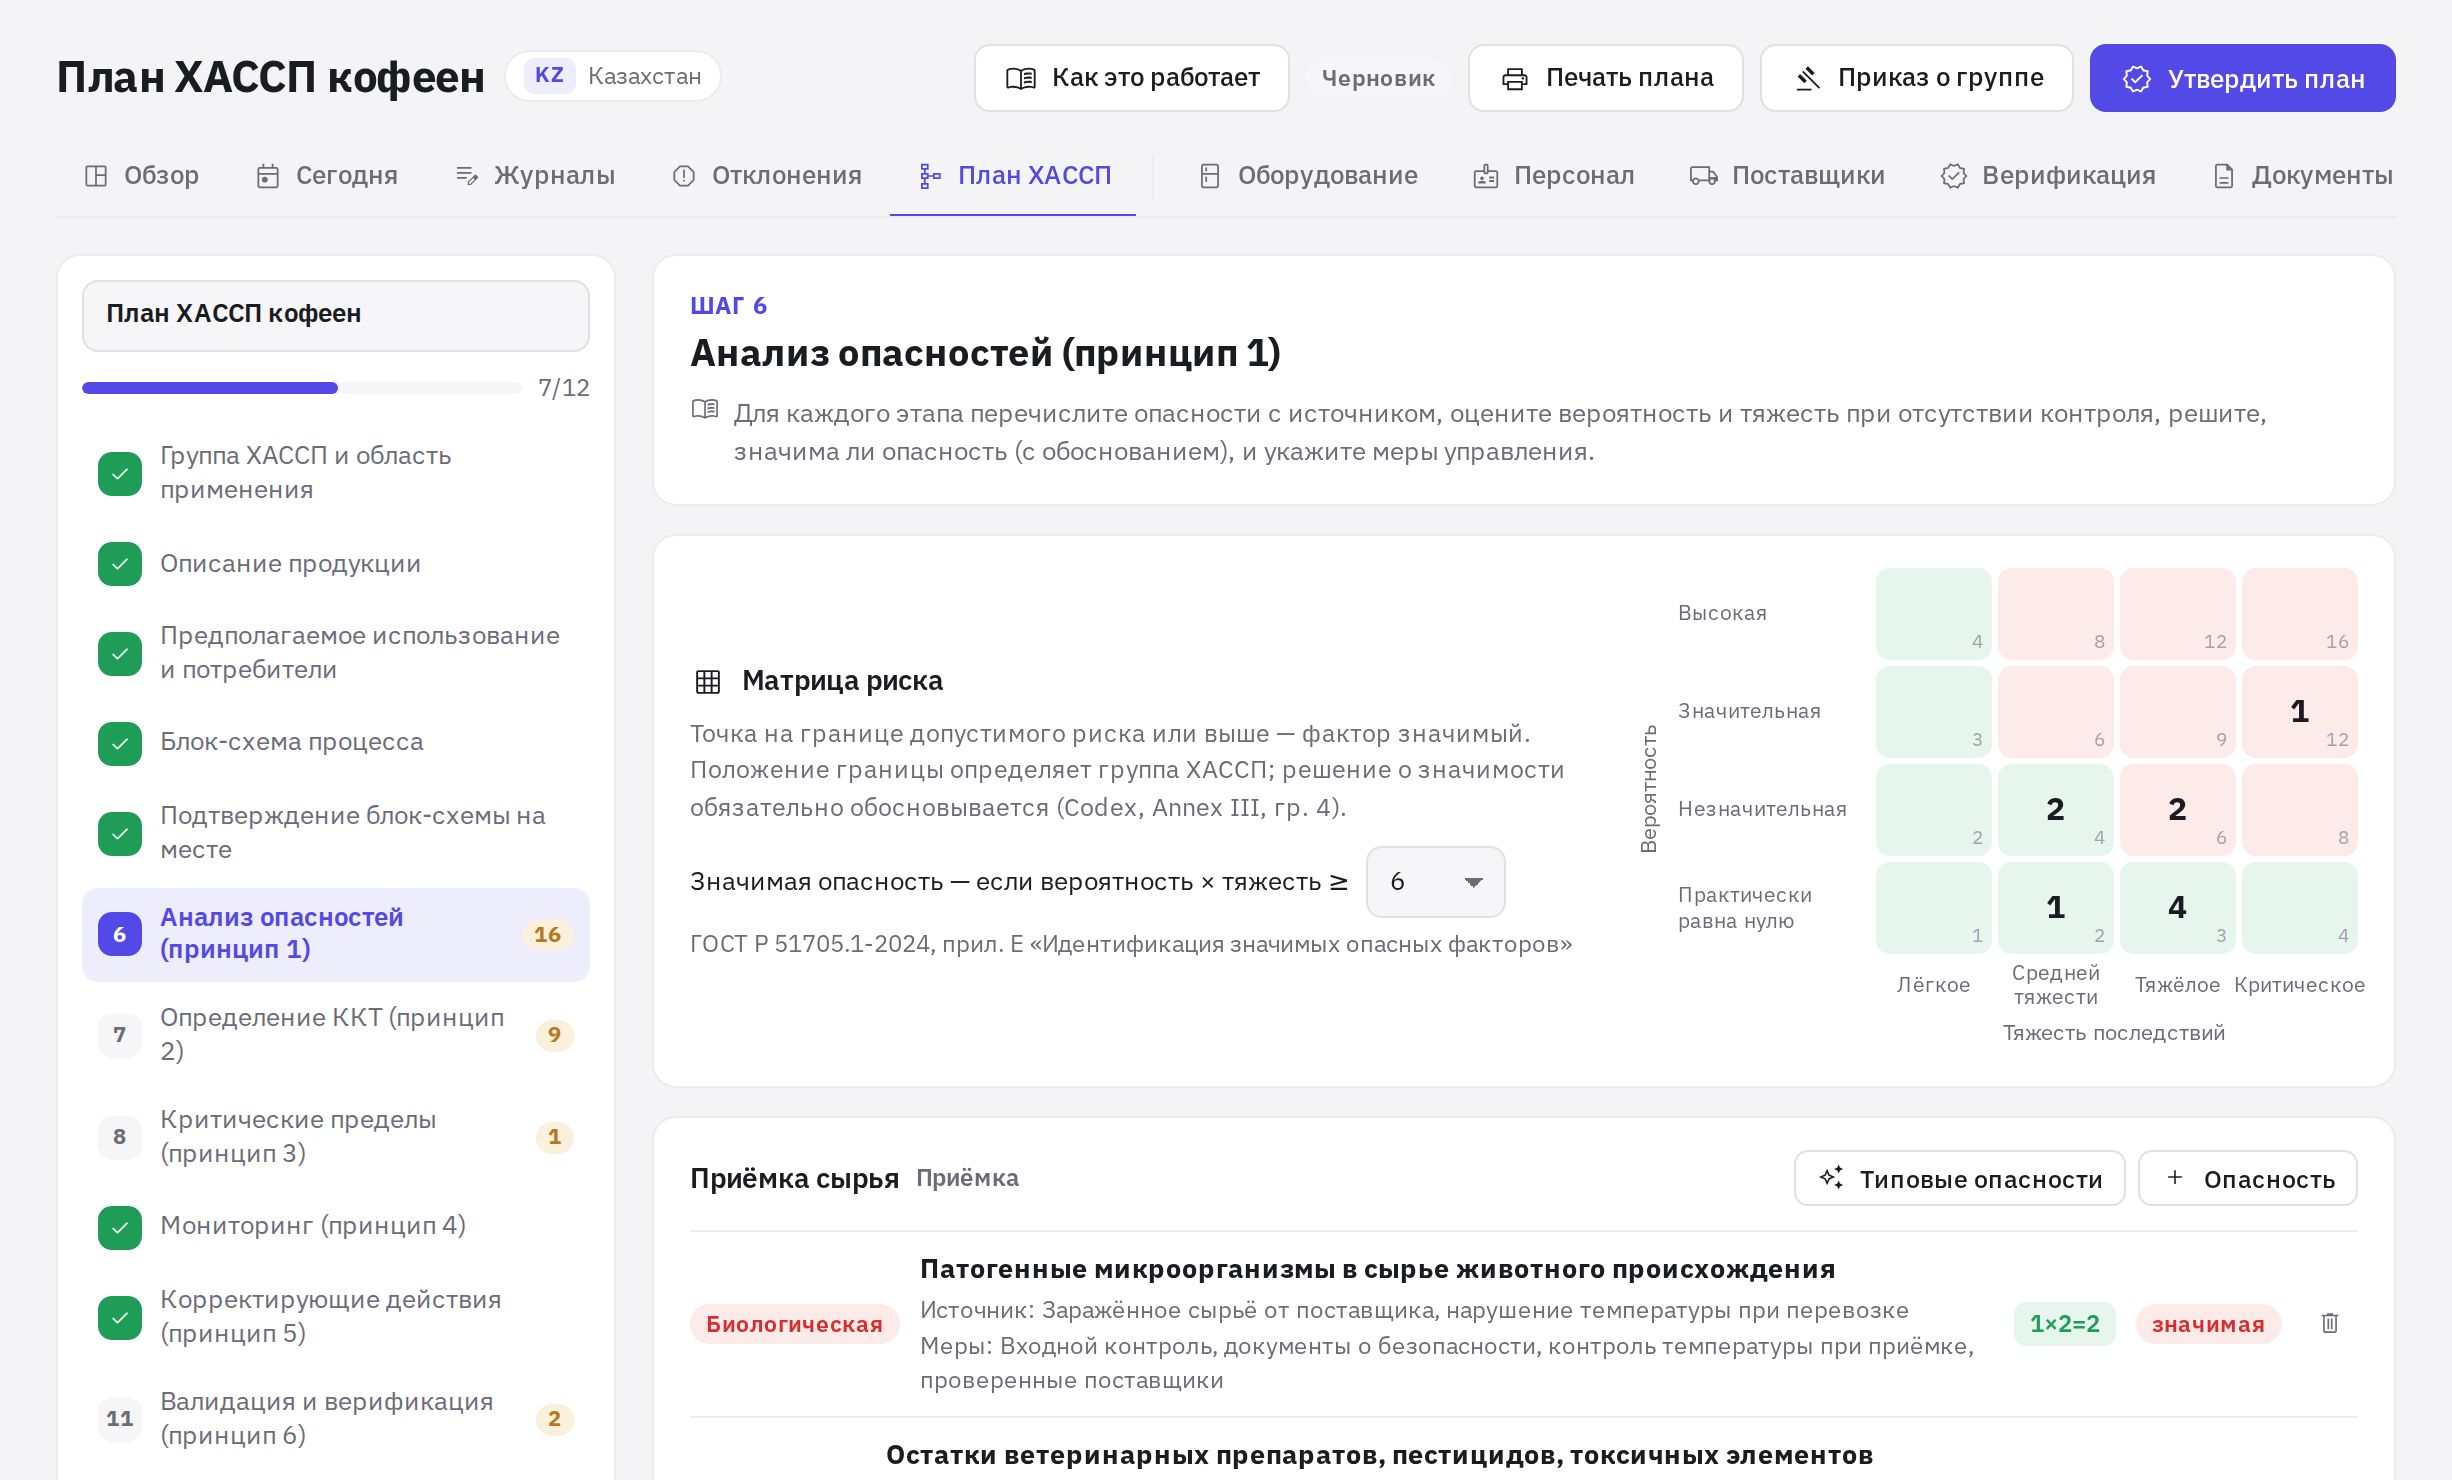The width and height of the screenshot is (2452, 1480).
Task: Click the 'Журналы' notes icon
Action: pos(466,176)
